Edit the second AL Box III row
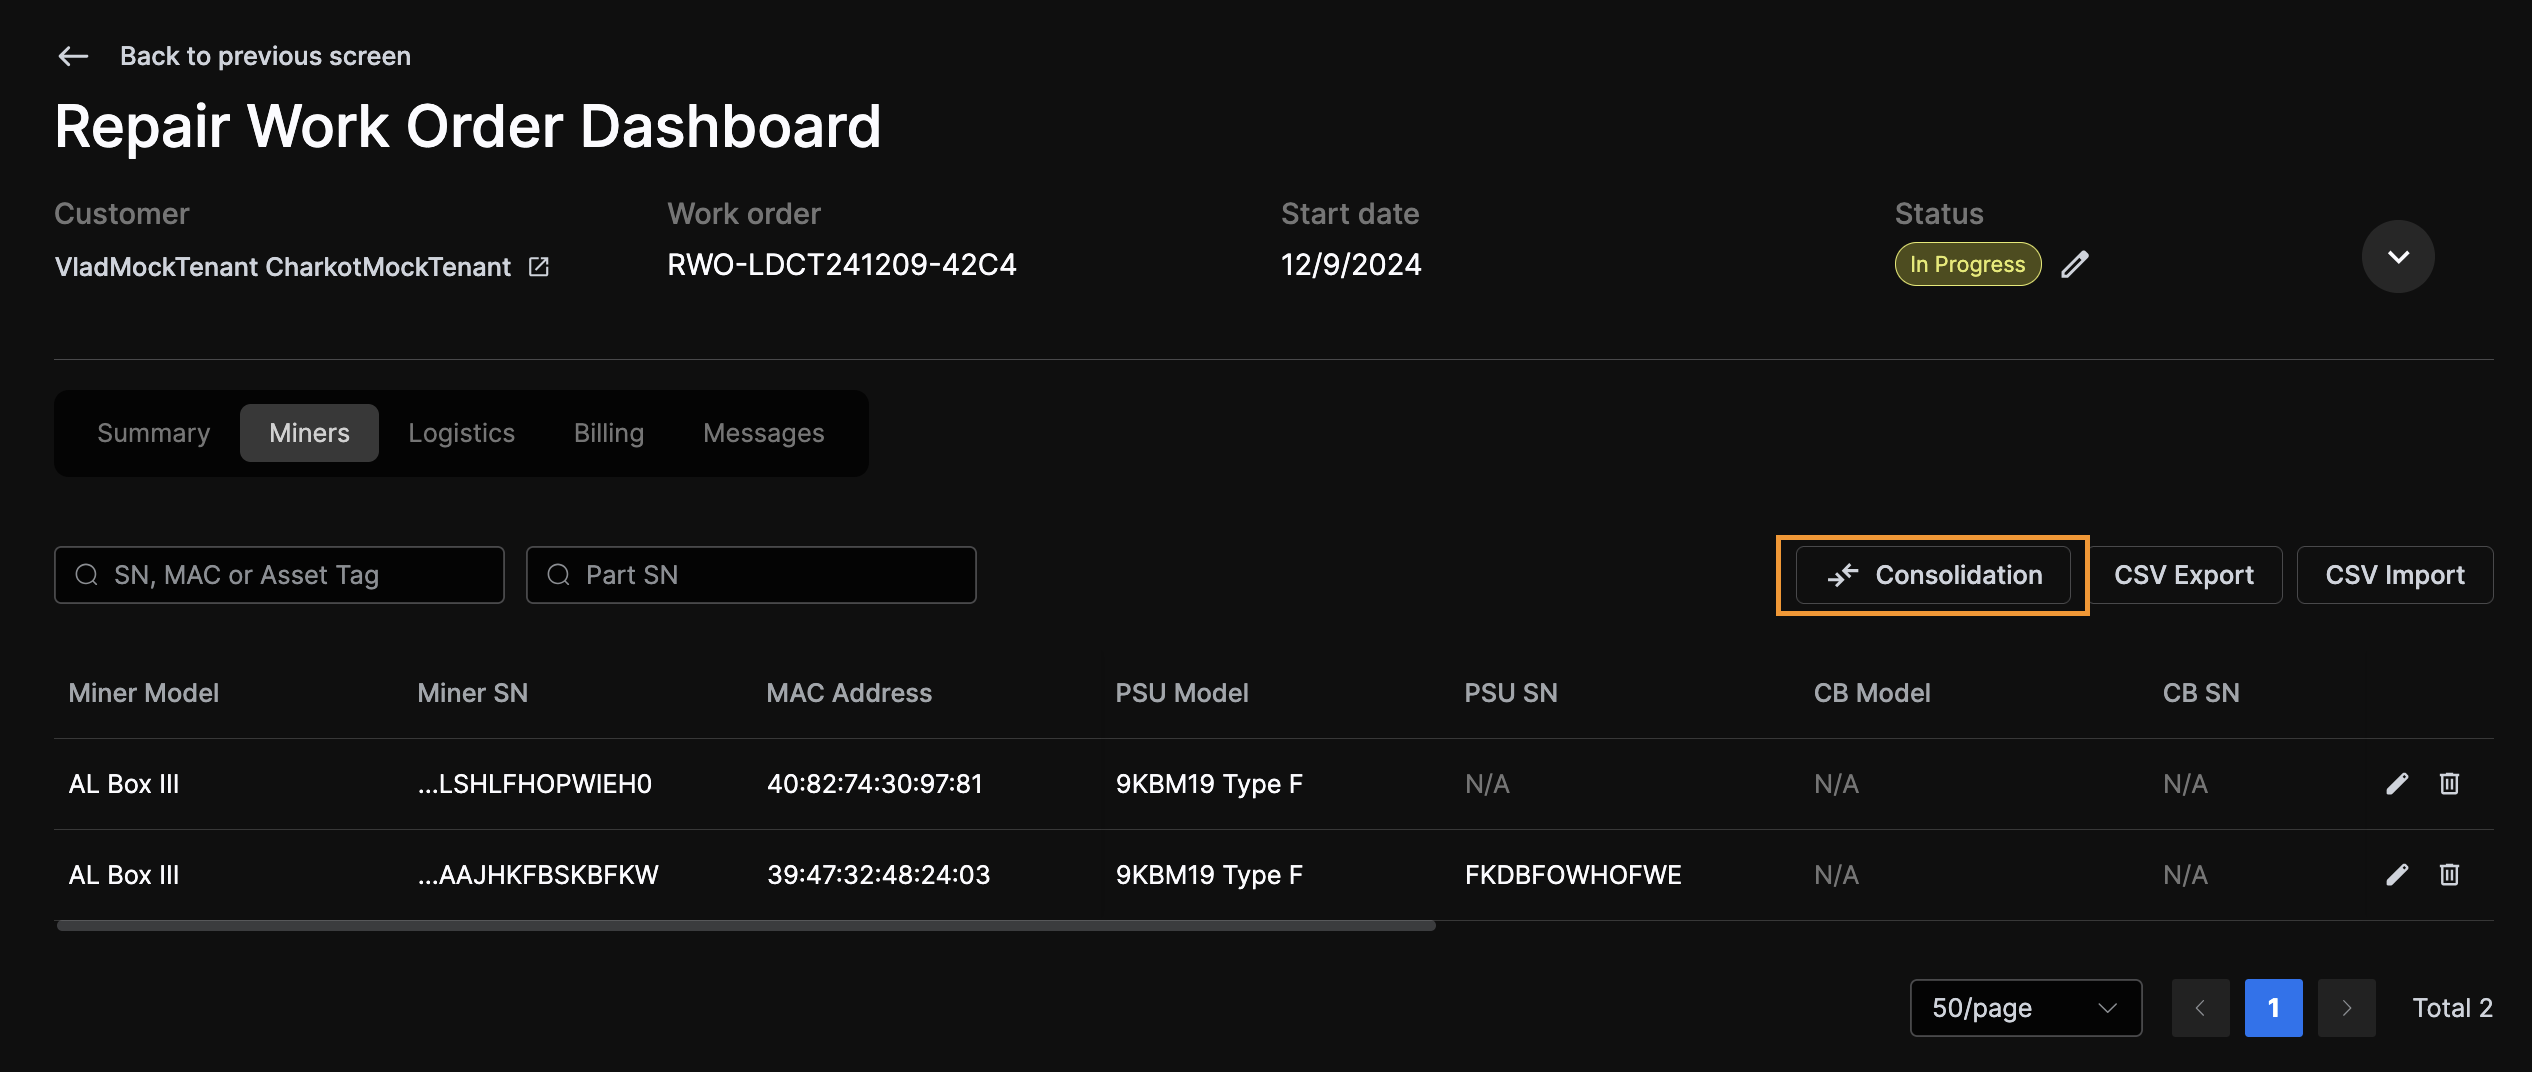The image size is (2532, 1072). (x=2396, y=874)
